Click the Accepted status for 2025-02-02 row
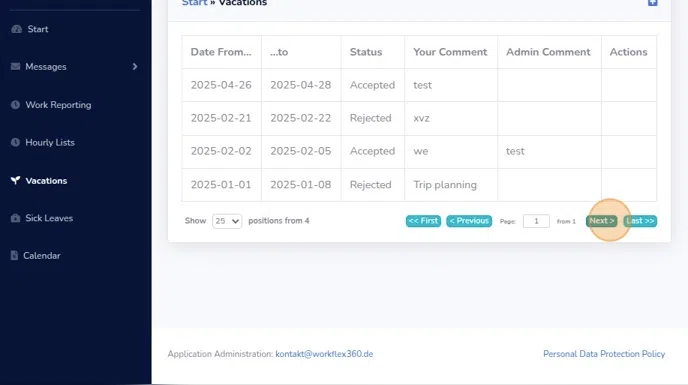This screenshot has width=688, height=385. pos(373,151)
